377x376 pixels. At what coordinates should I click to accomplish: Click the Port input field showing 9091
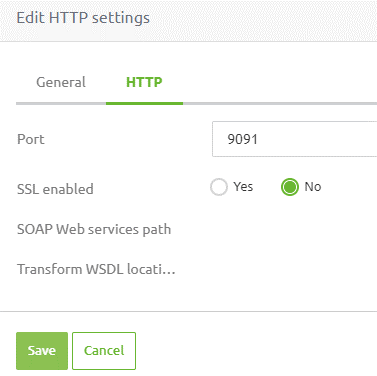point(295,139)
